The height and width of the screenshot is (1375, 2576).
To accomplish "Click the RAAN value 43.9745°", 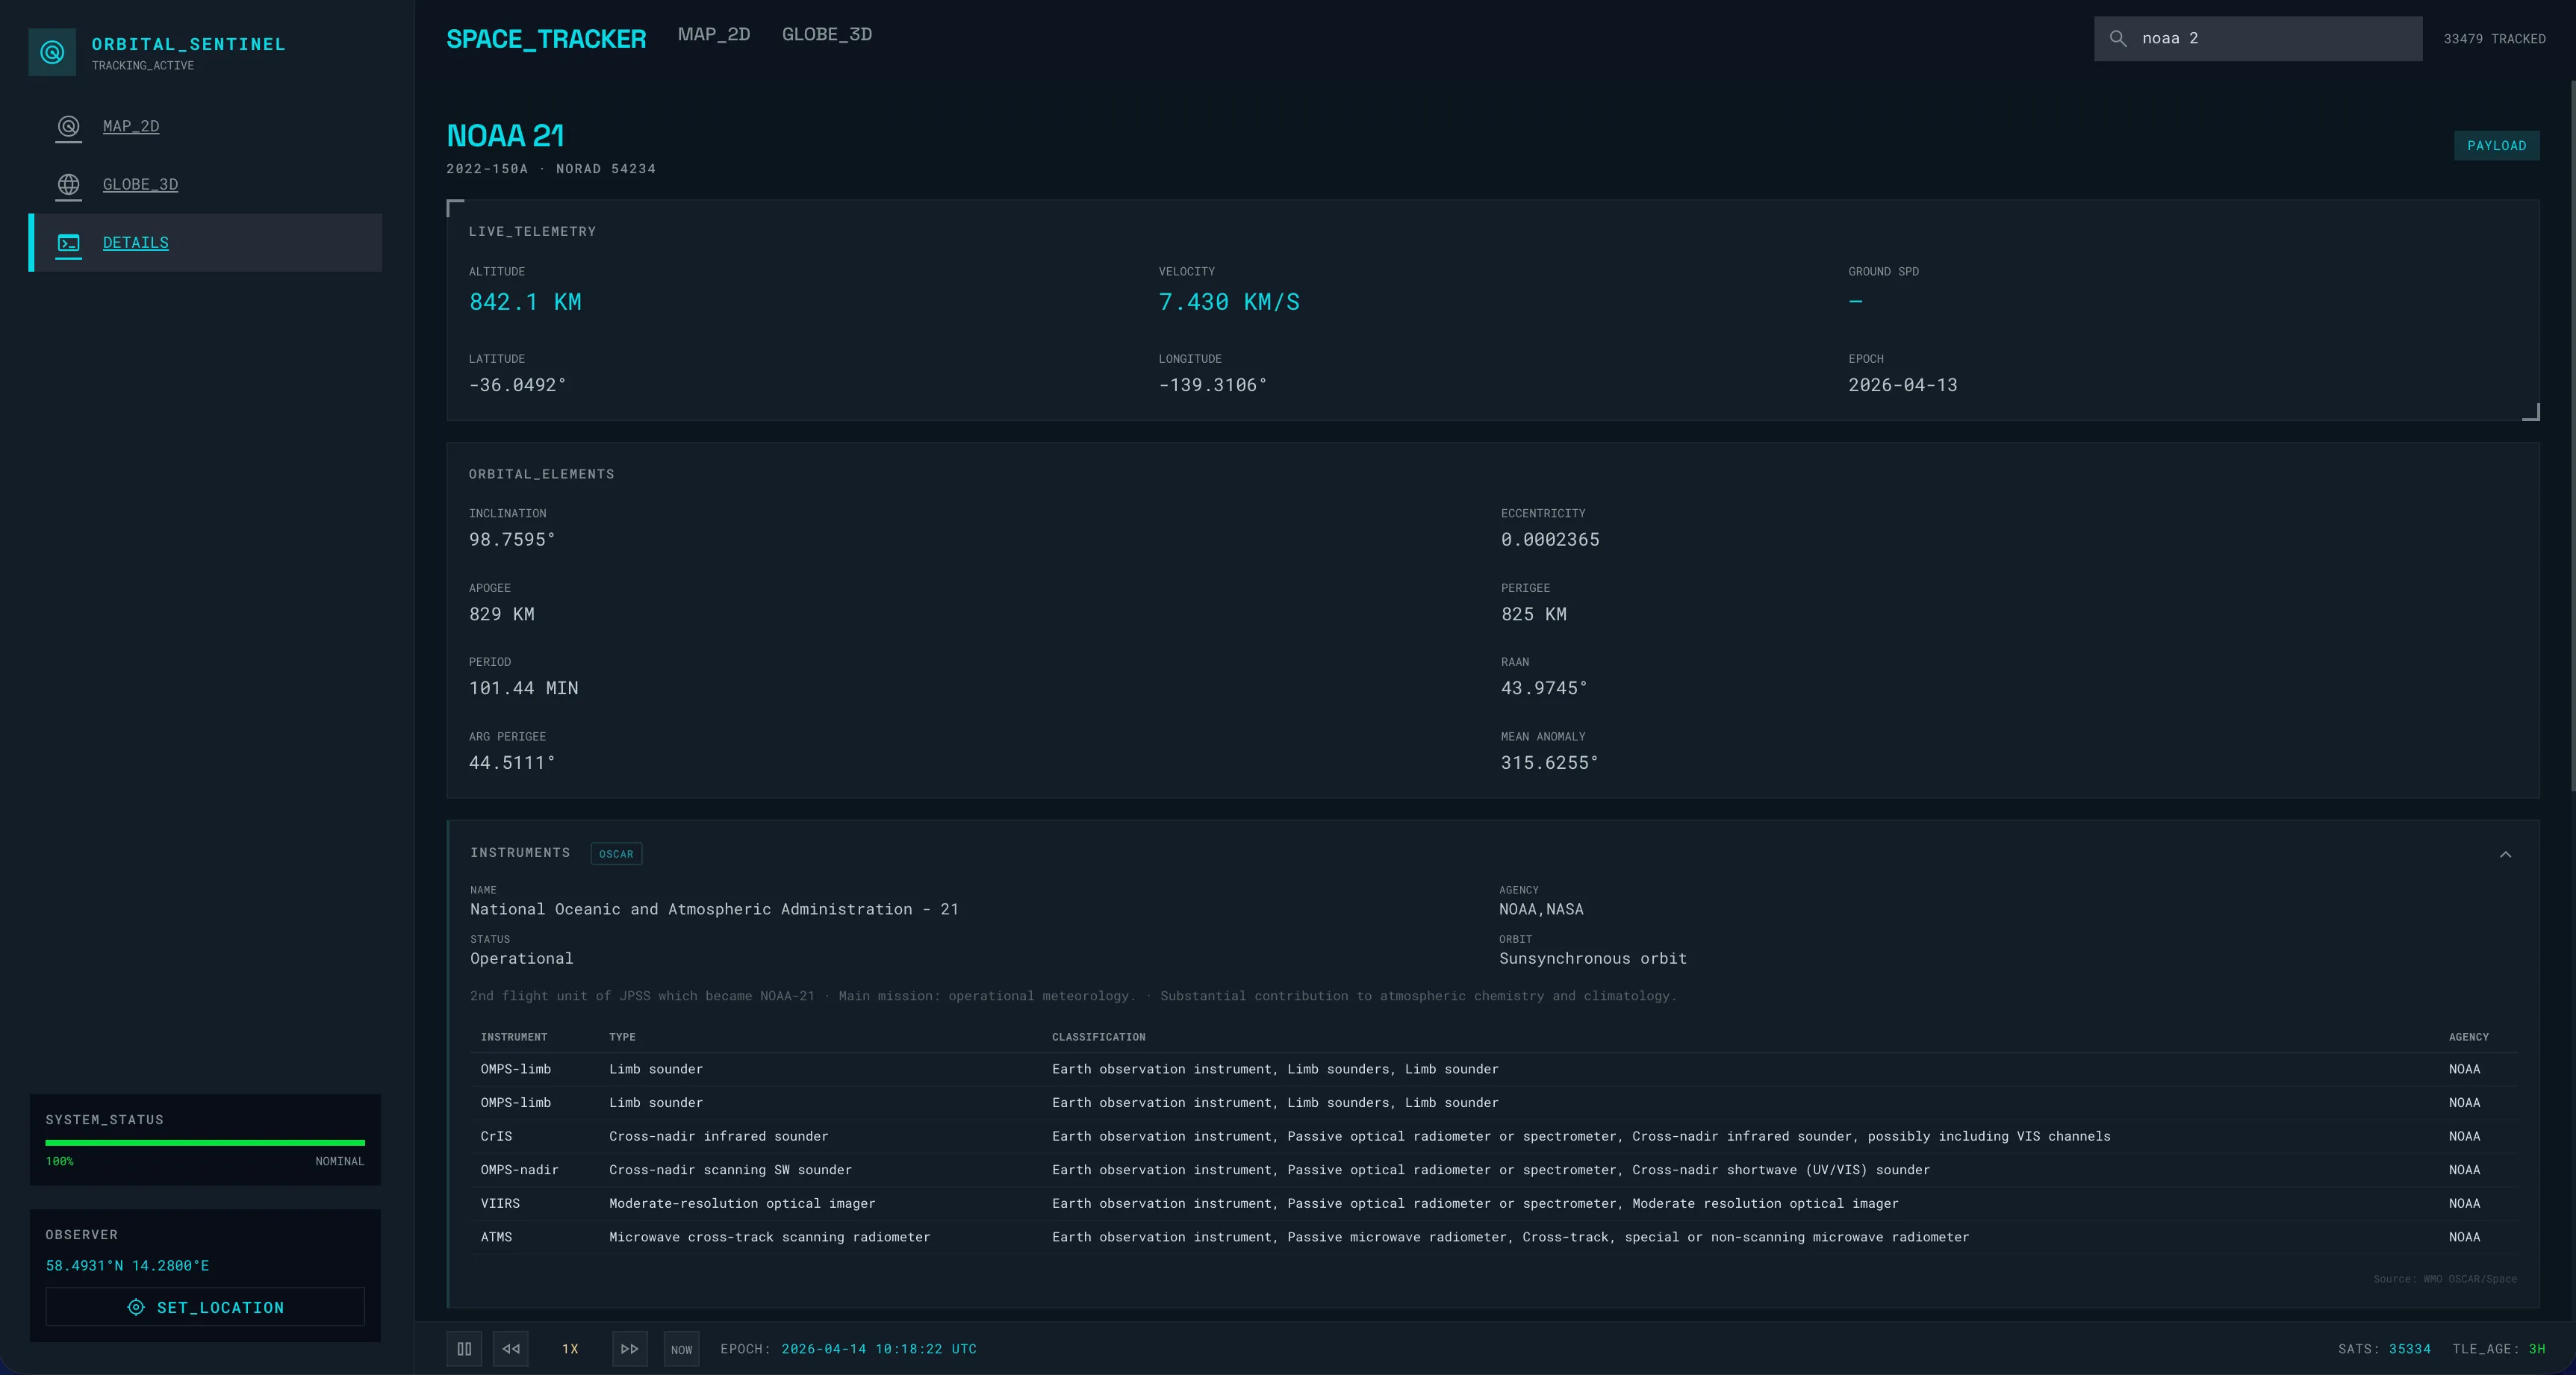I will [1543, 688].
